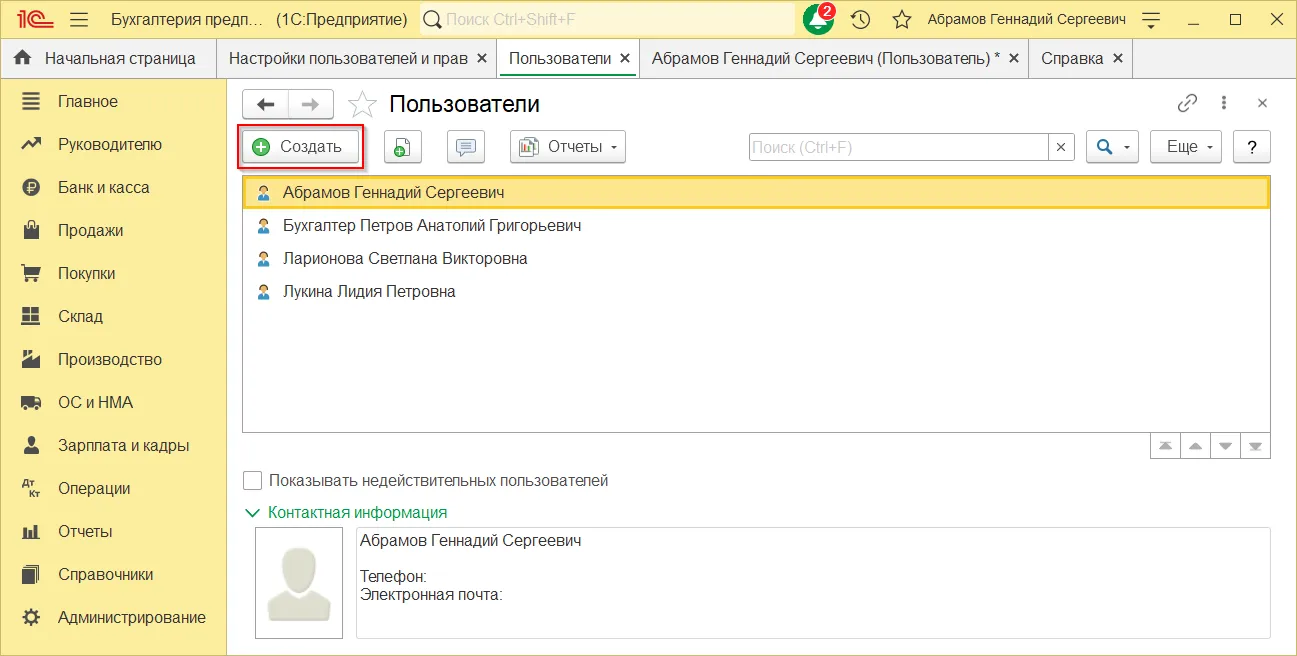Switch to Настройки пользователей и прав tab

[348, 58]
